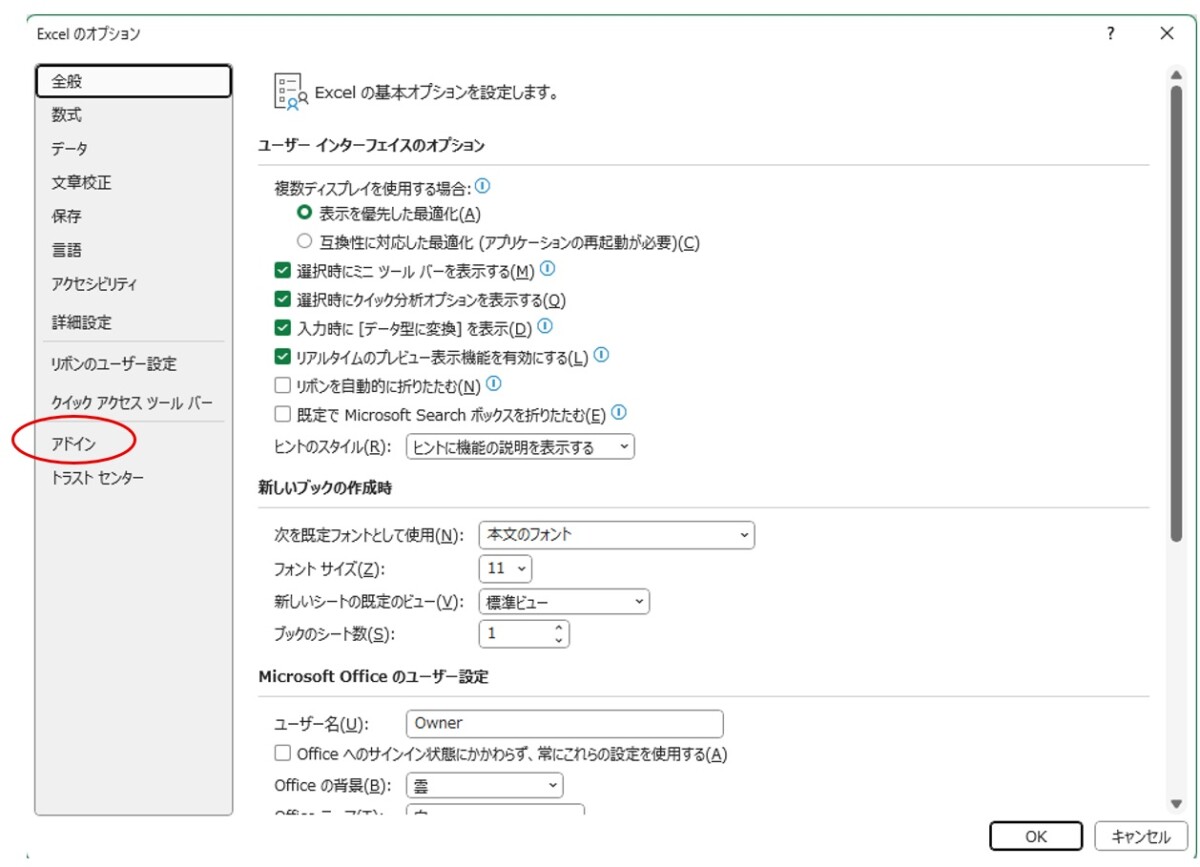Open the 全般 category
1200x867 pixels.
[x=134, y=81]
